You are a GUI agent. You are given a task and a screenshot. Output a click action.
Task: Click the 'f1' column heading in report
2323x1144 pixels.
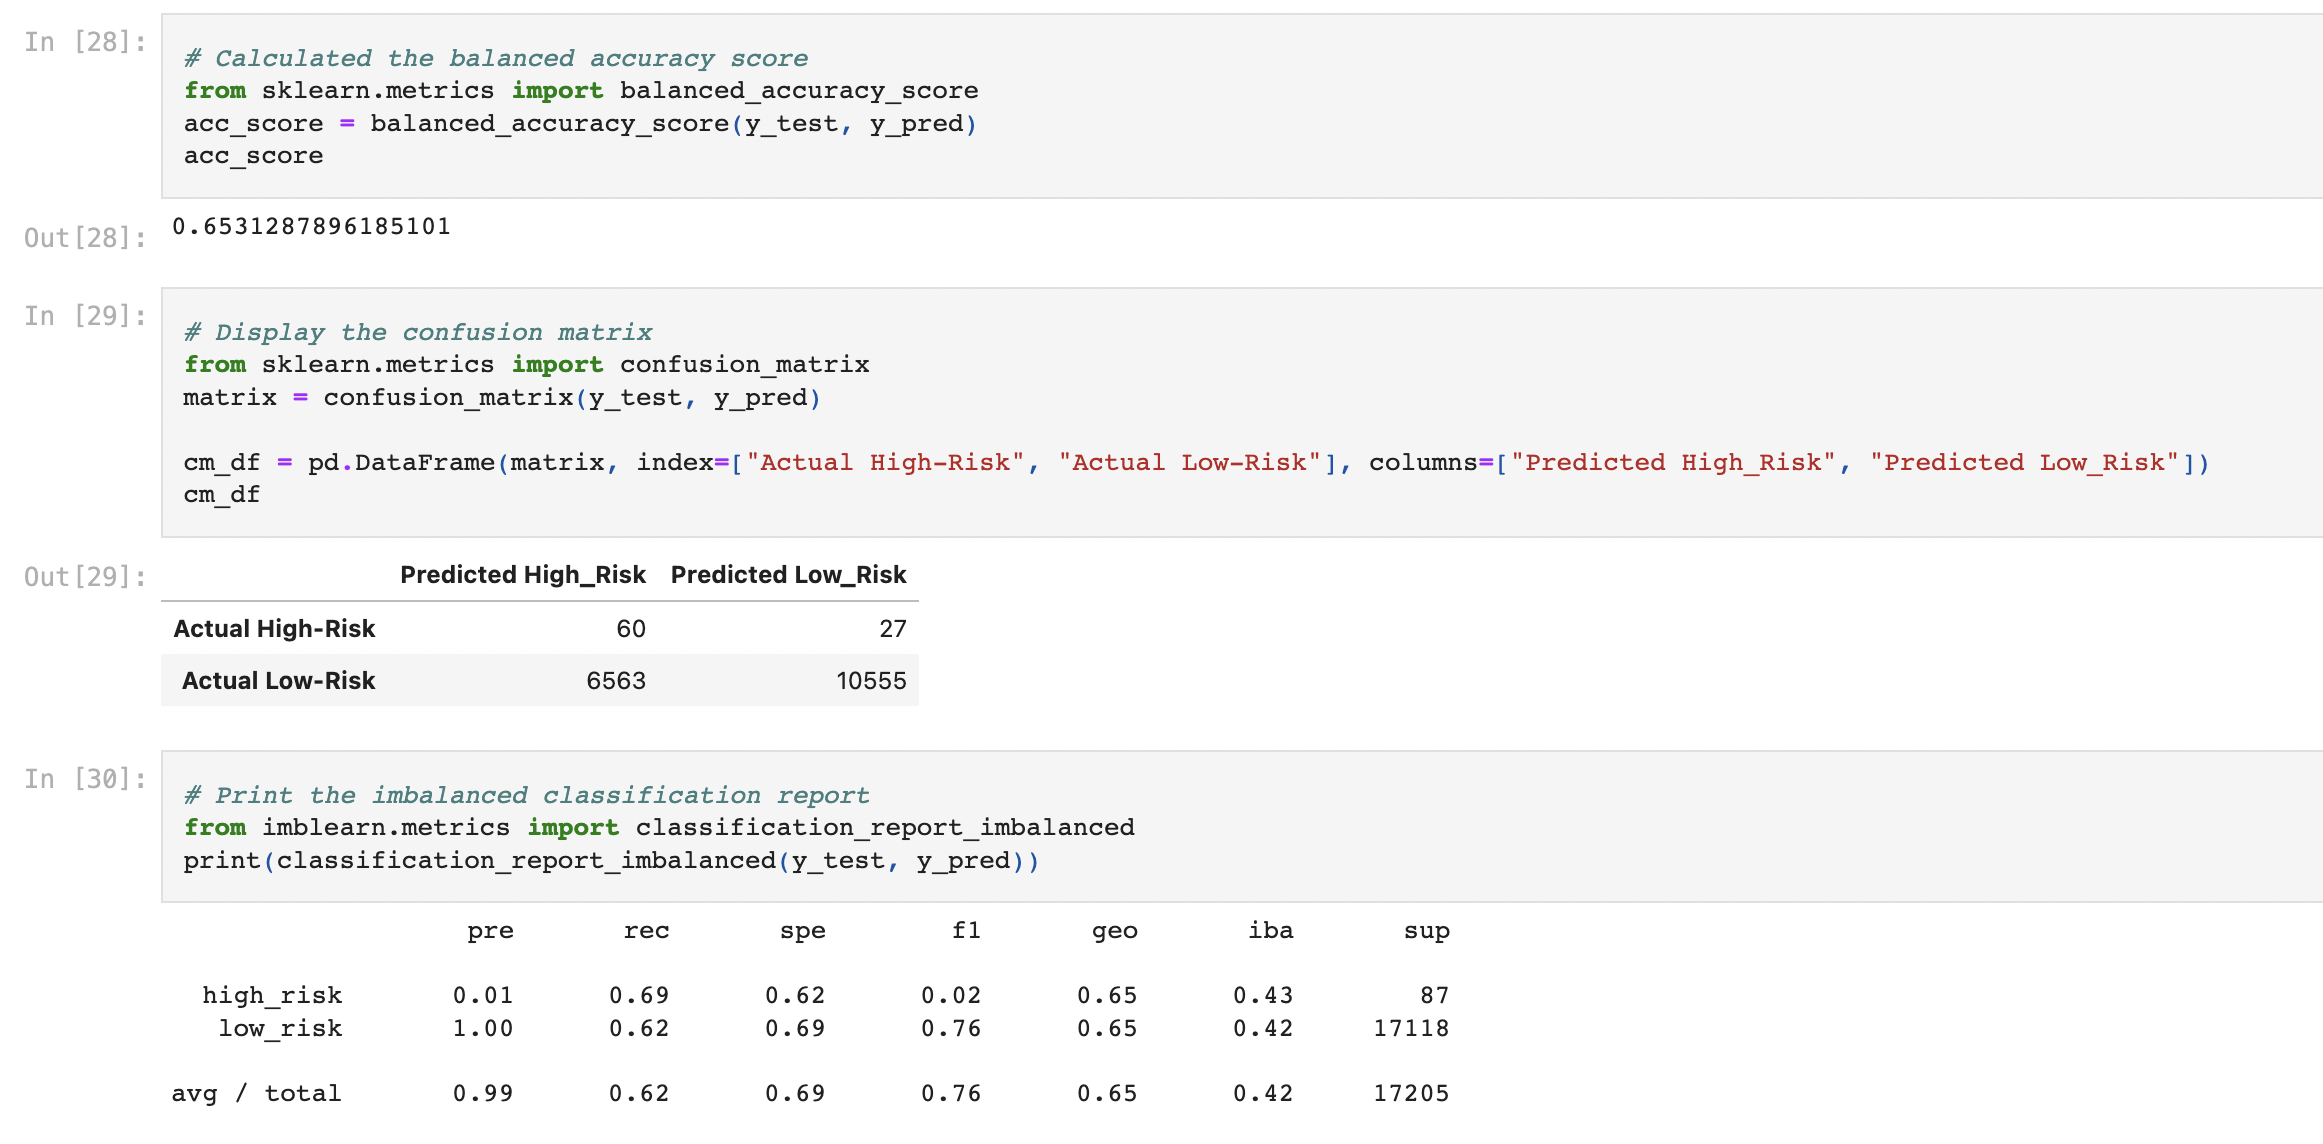click(x=966, y=930)
